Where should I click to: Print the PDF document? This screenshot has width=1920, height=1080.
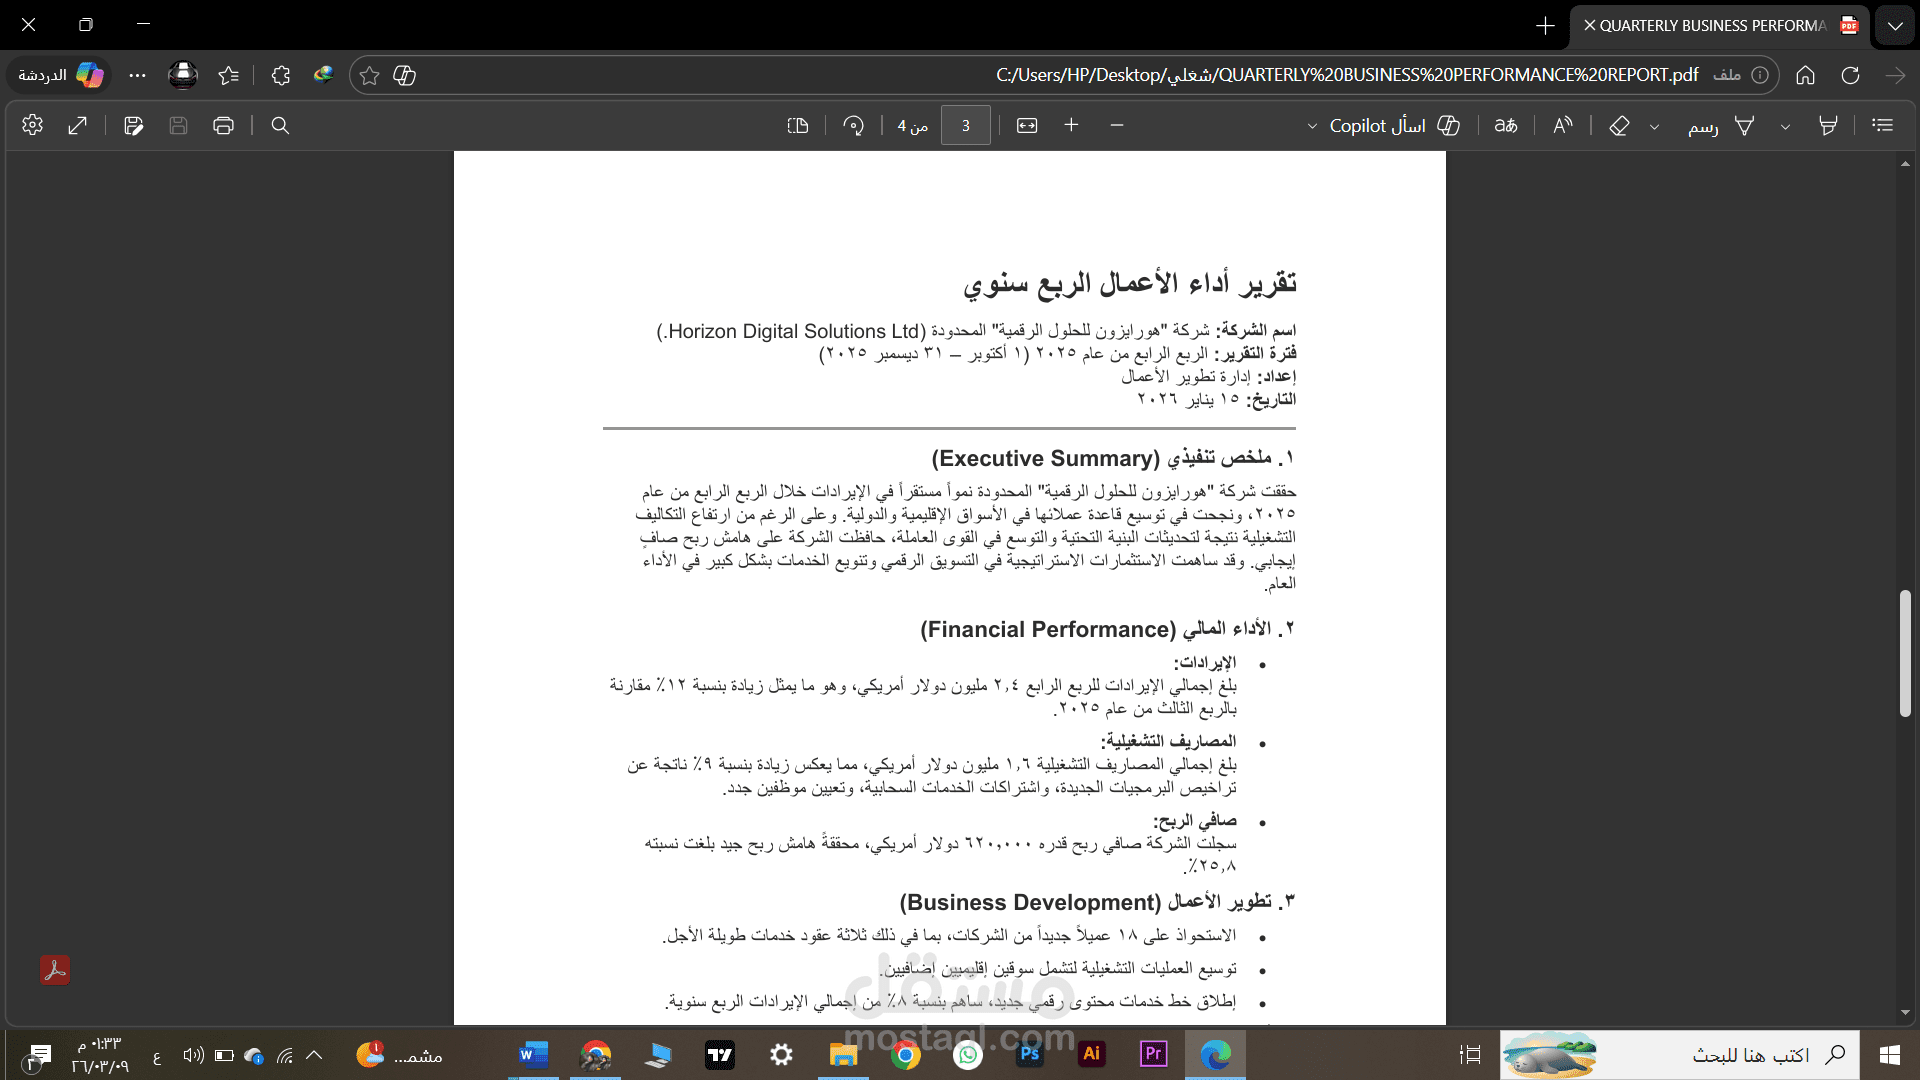[223, 125]
